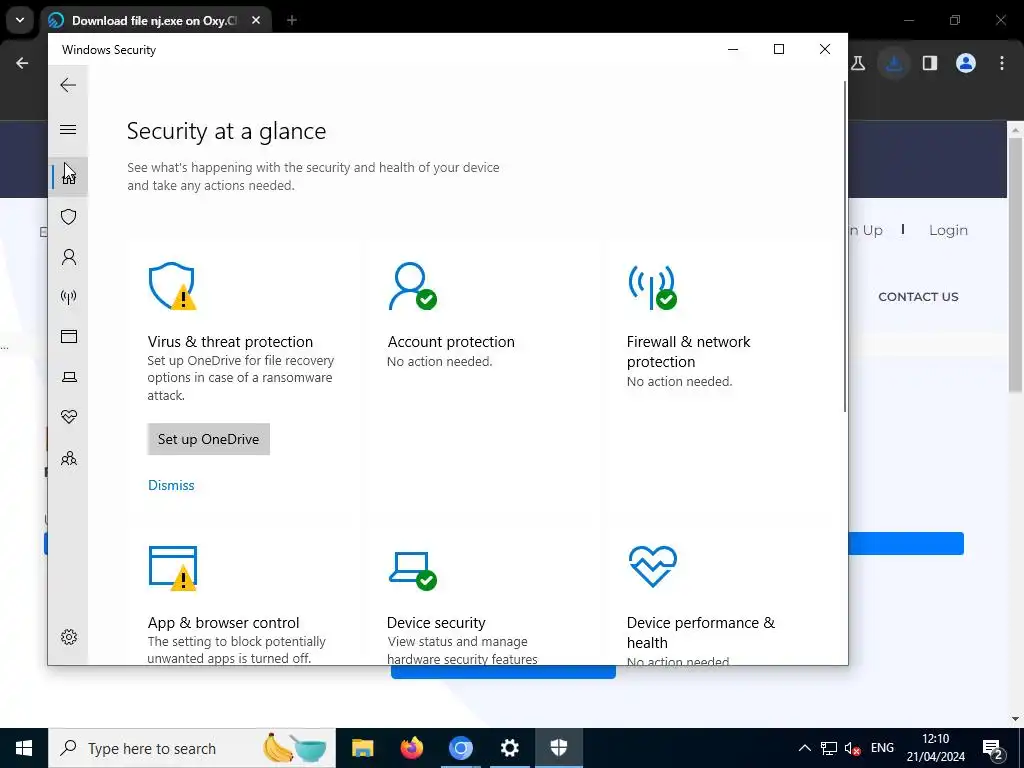Click the Set up OneDrive button
The width and height of the screenshot is (1024, 768).
coord(208,440)
